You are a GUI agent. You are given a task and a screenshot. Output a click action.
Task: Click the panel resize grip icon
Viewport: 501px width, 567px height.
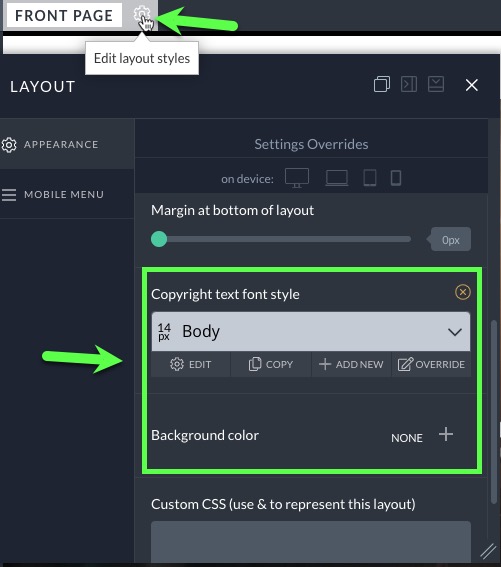click(x=488, y=551)
